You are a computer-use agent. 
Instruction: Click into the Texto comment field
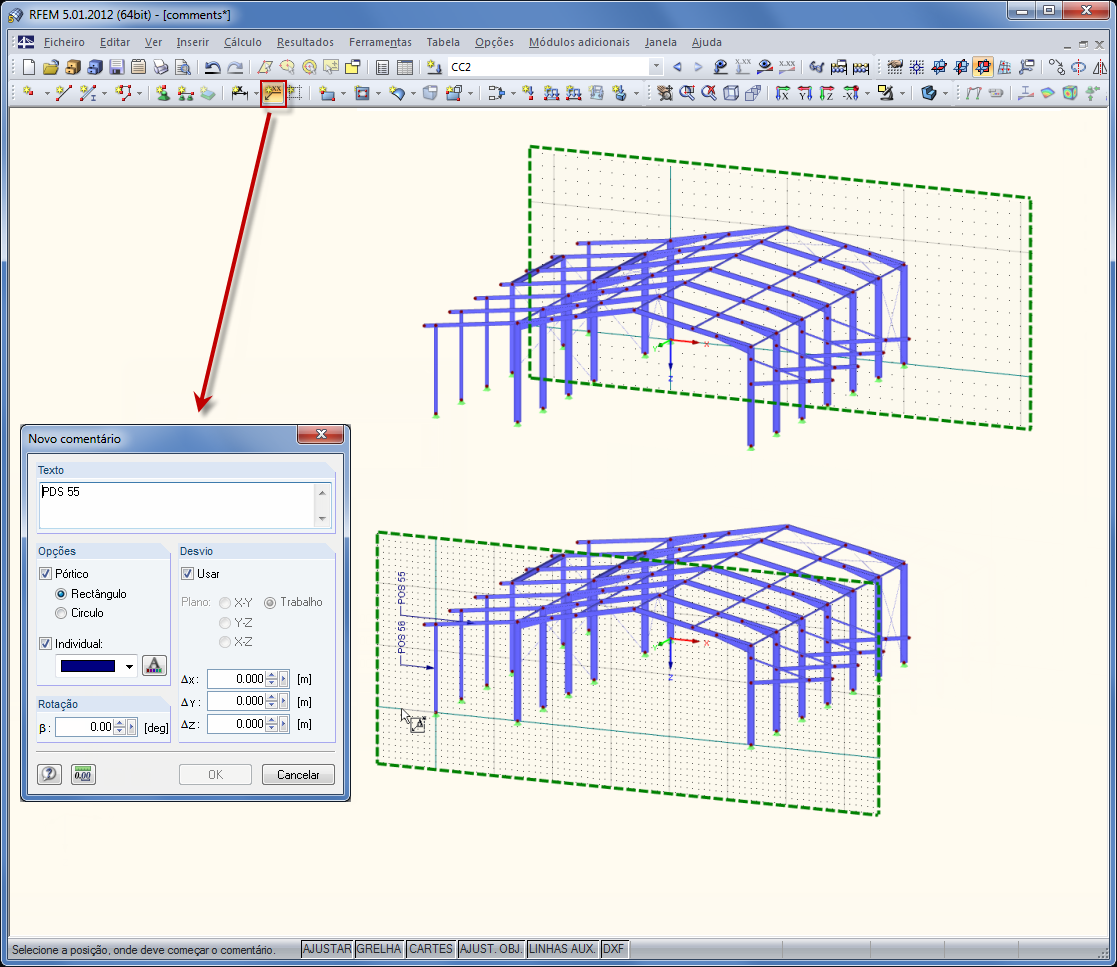pos(177,505)
